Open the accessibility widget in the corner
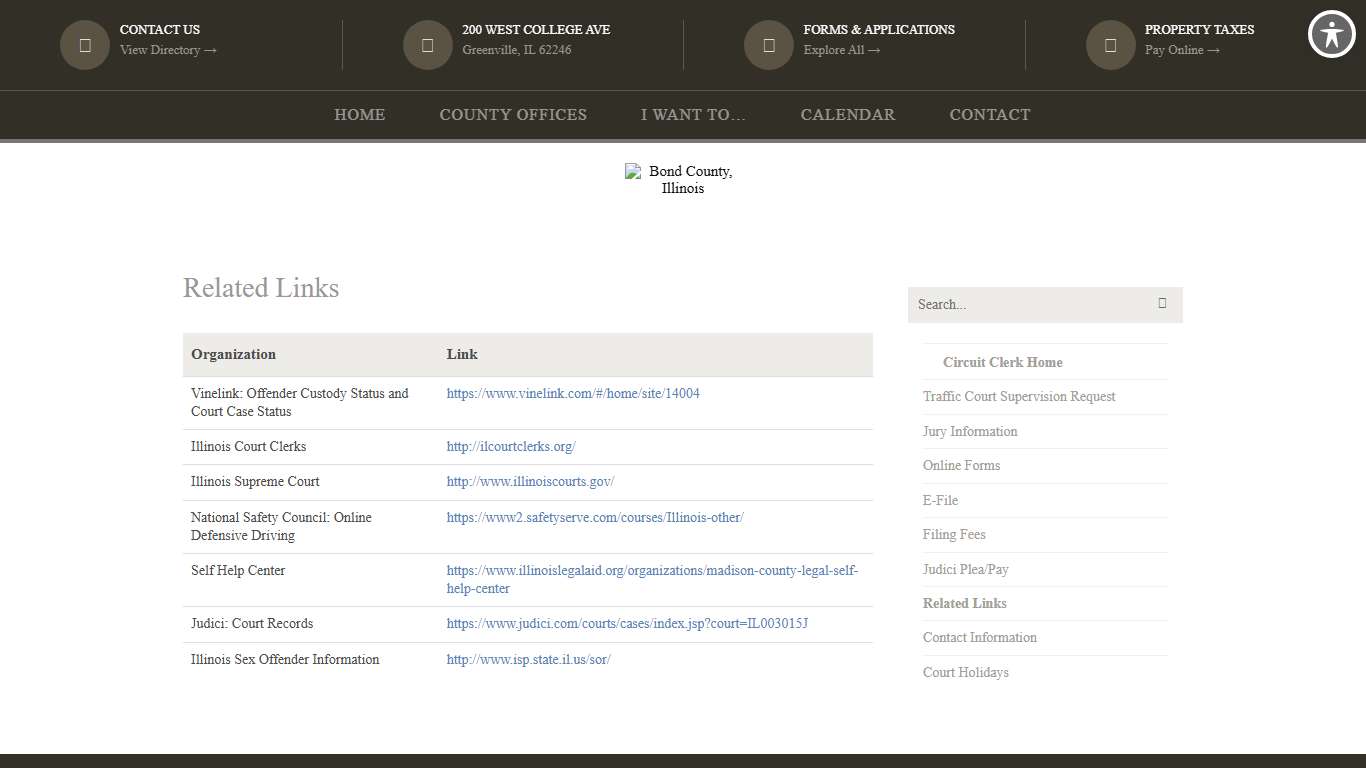 (x=1331, y=34)
